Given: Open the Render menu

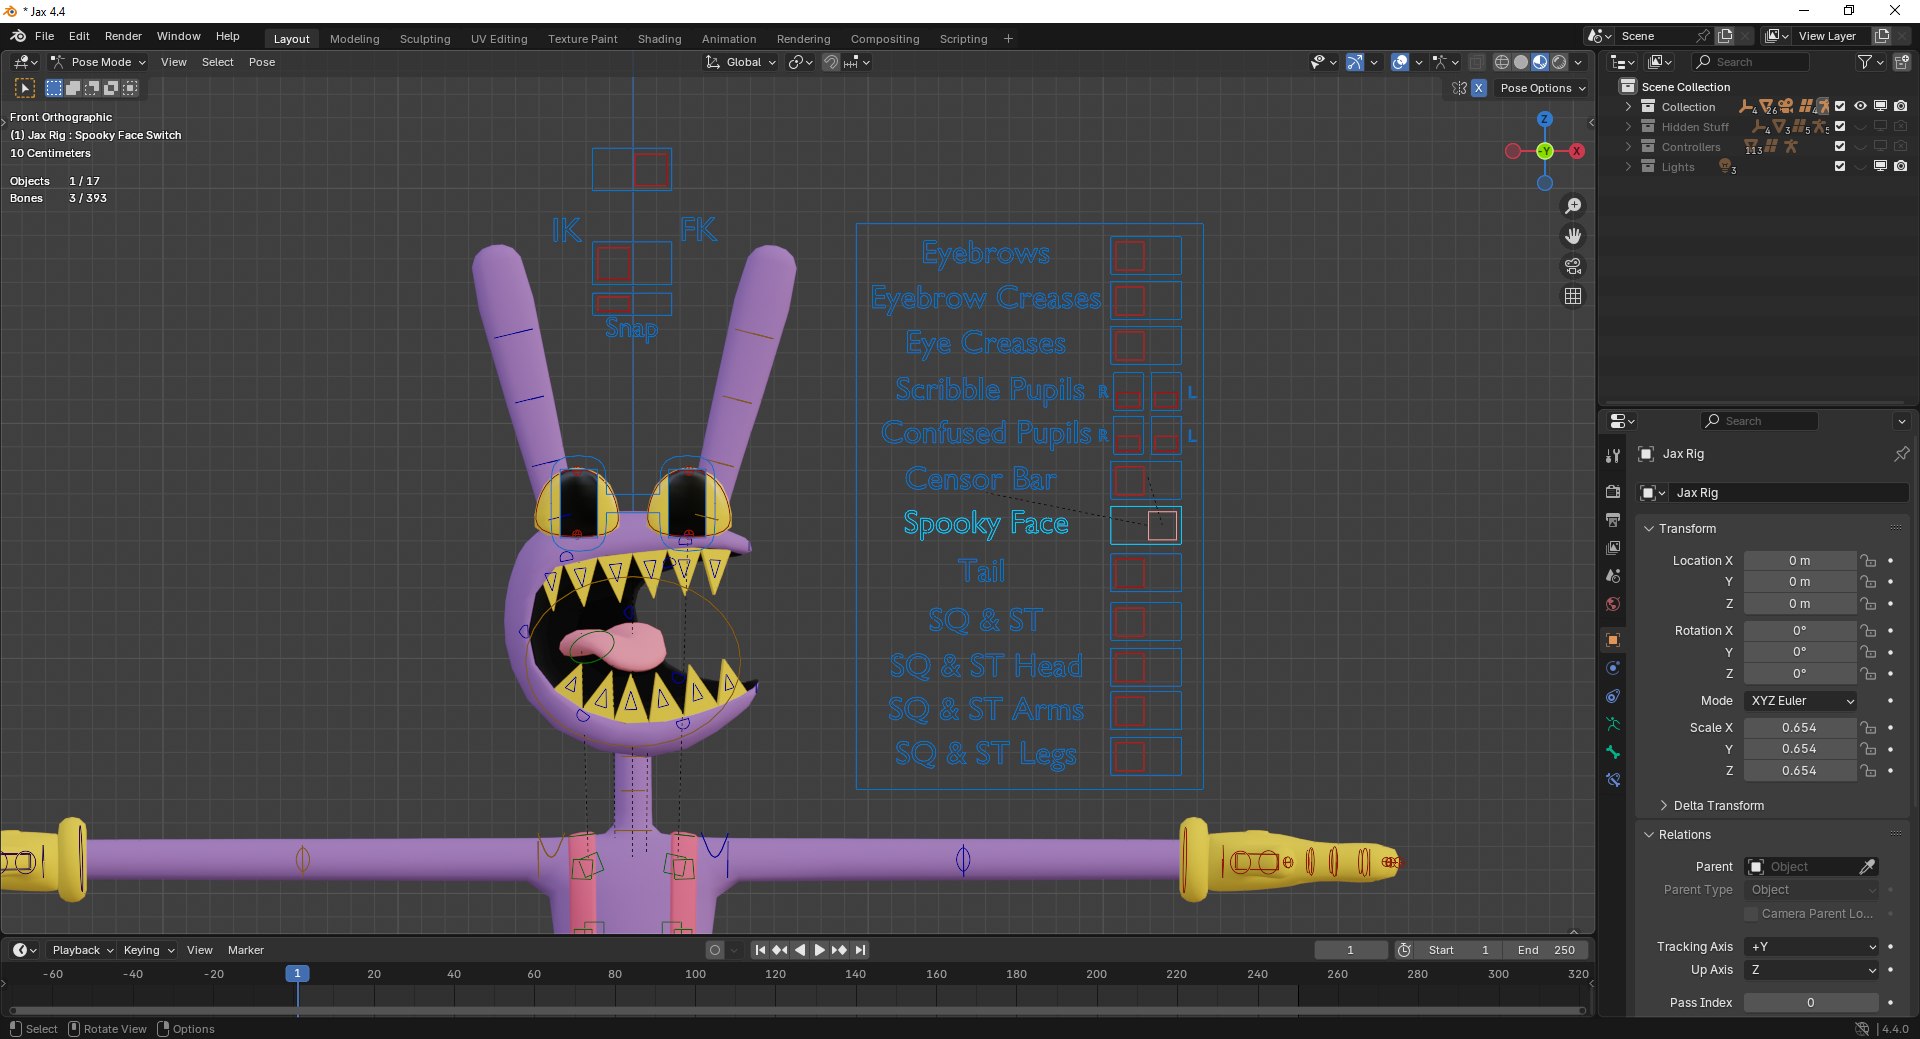Looking at the screenshot, I should pos(123,36).
